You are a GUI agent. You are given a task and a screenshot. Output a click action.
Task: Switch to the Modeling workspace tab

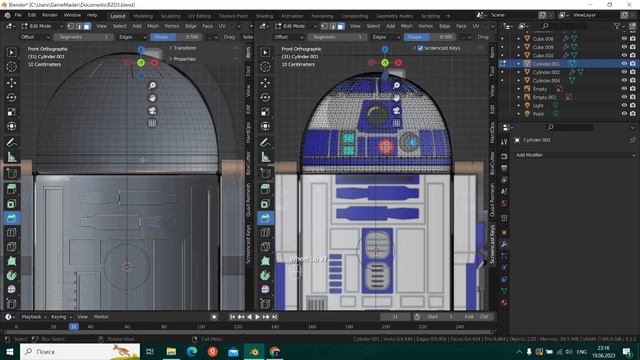tap(143, 16)
